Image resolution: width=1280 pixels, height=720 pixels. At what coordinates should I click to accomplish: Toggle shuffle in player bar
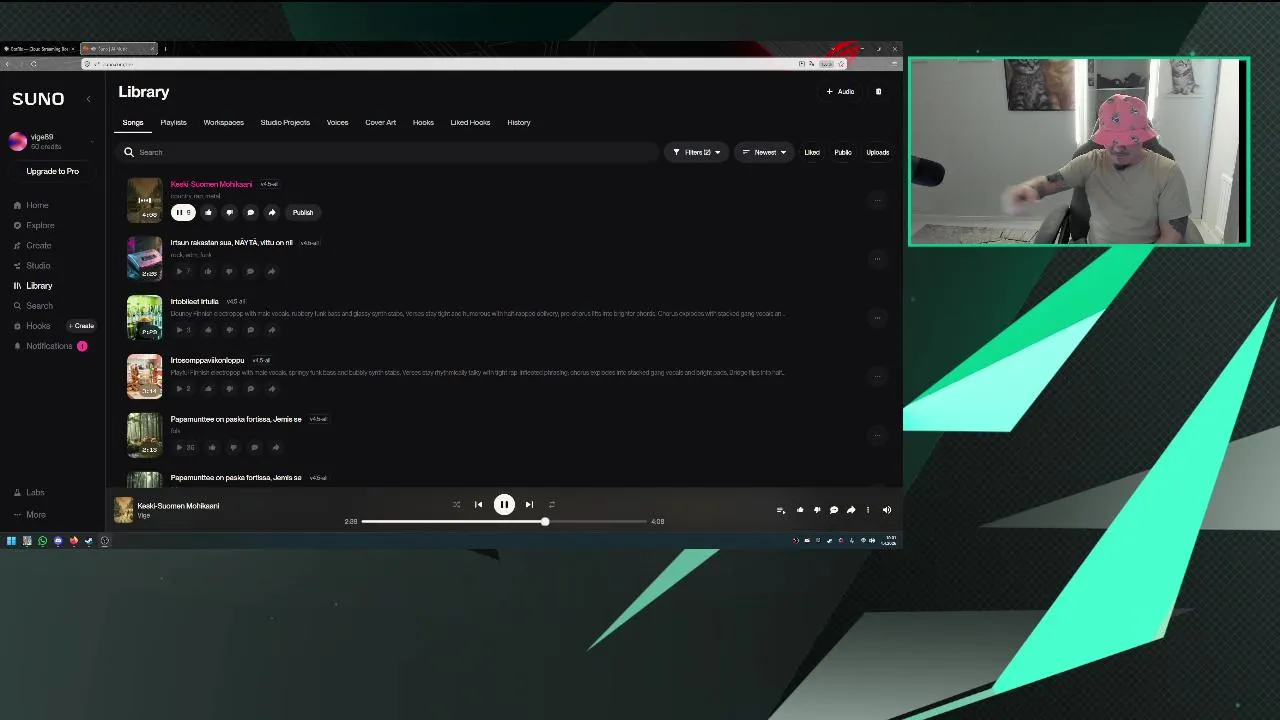pos(456,505)
